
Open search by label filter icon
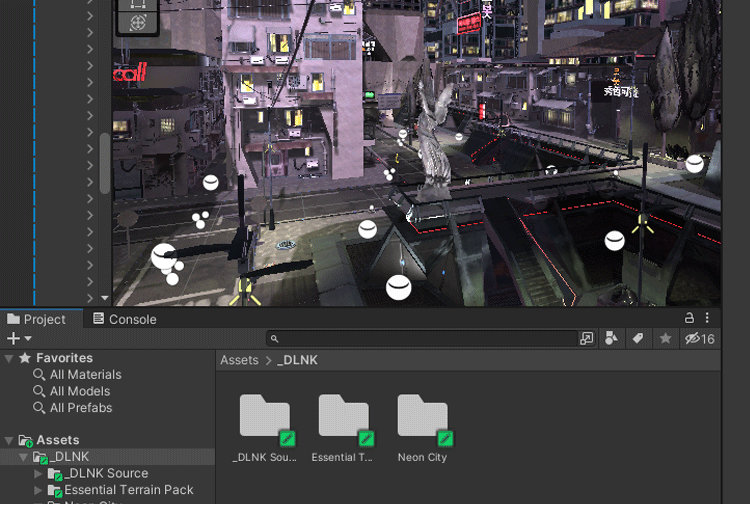click(638, 339)
